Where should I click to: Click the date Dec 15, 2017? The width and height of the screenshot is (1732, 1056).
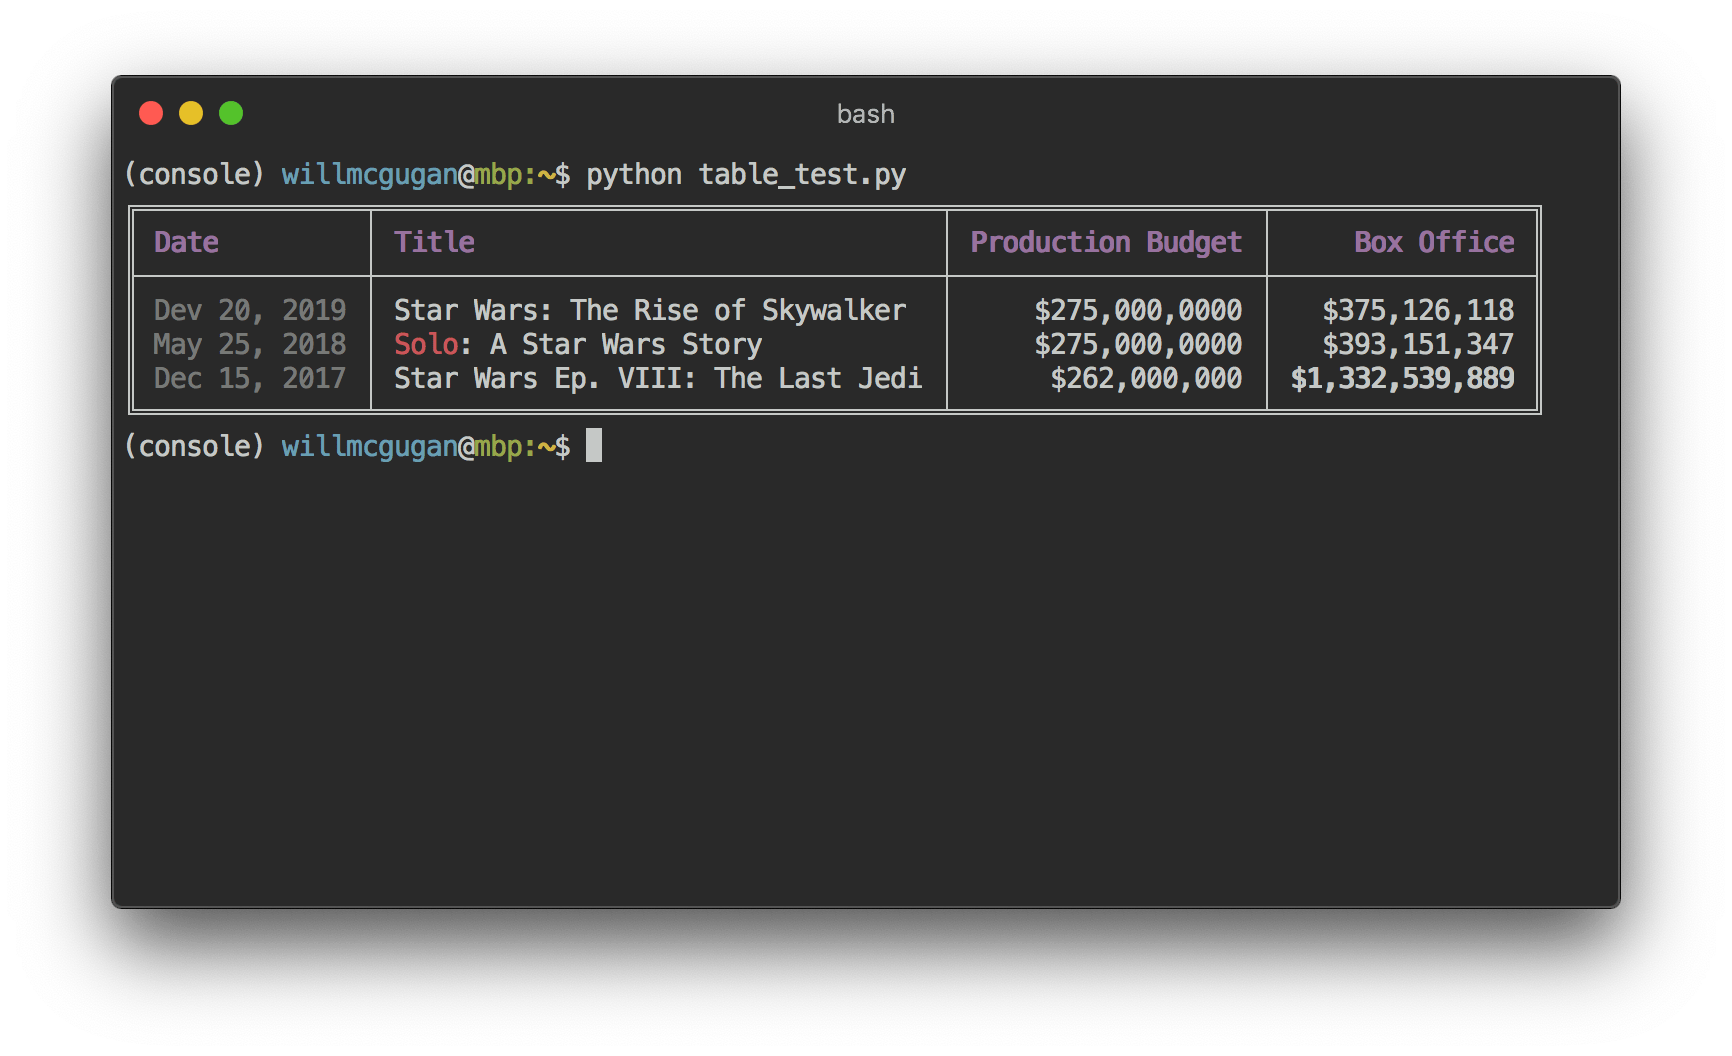[250, 378]
